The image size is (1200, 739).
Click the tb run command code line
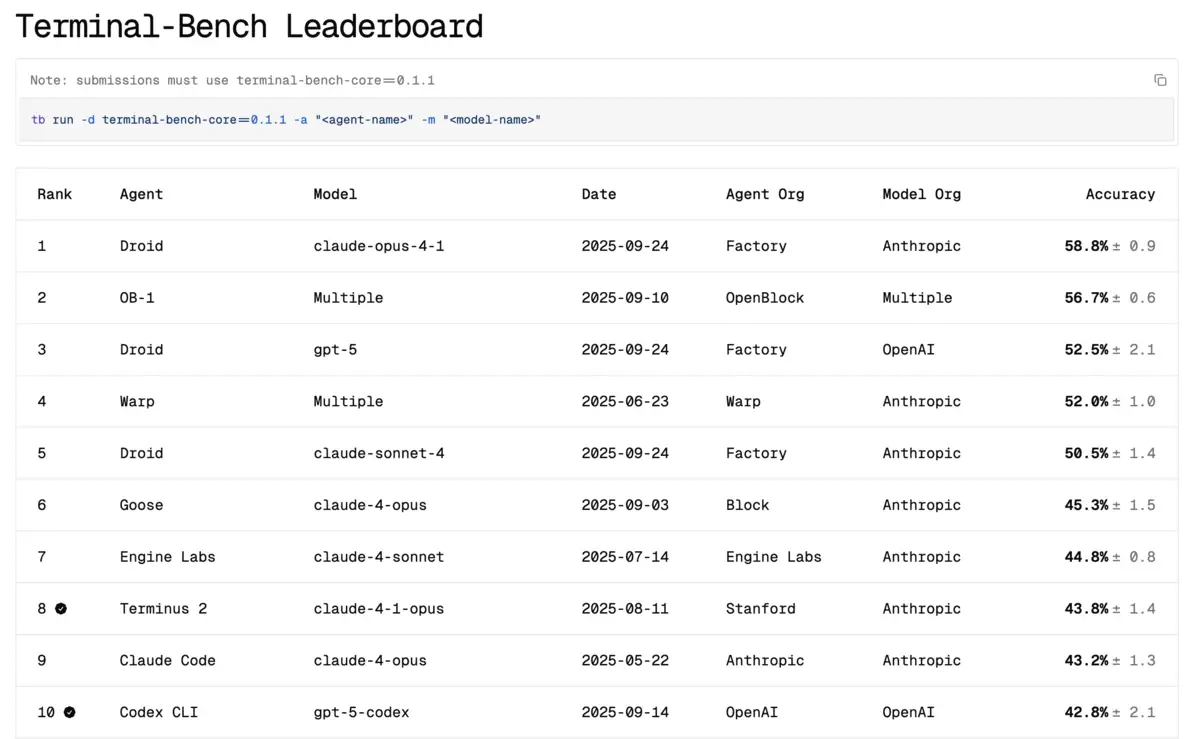286,120
